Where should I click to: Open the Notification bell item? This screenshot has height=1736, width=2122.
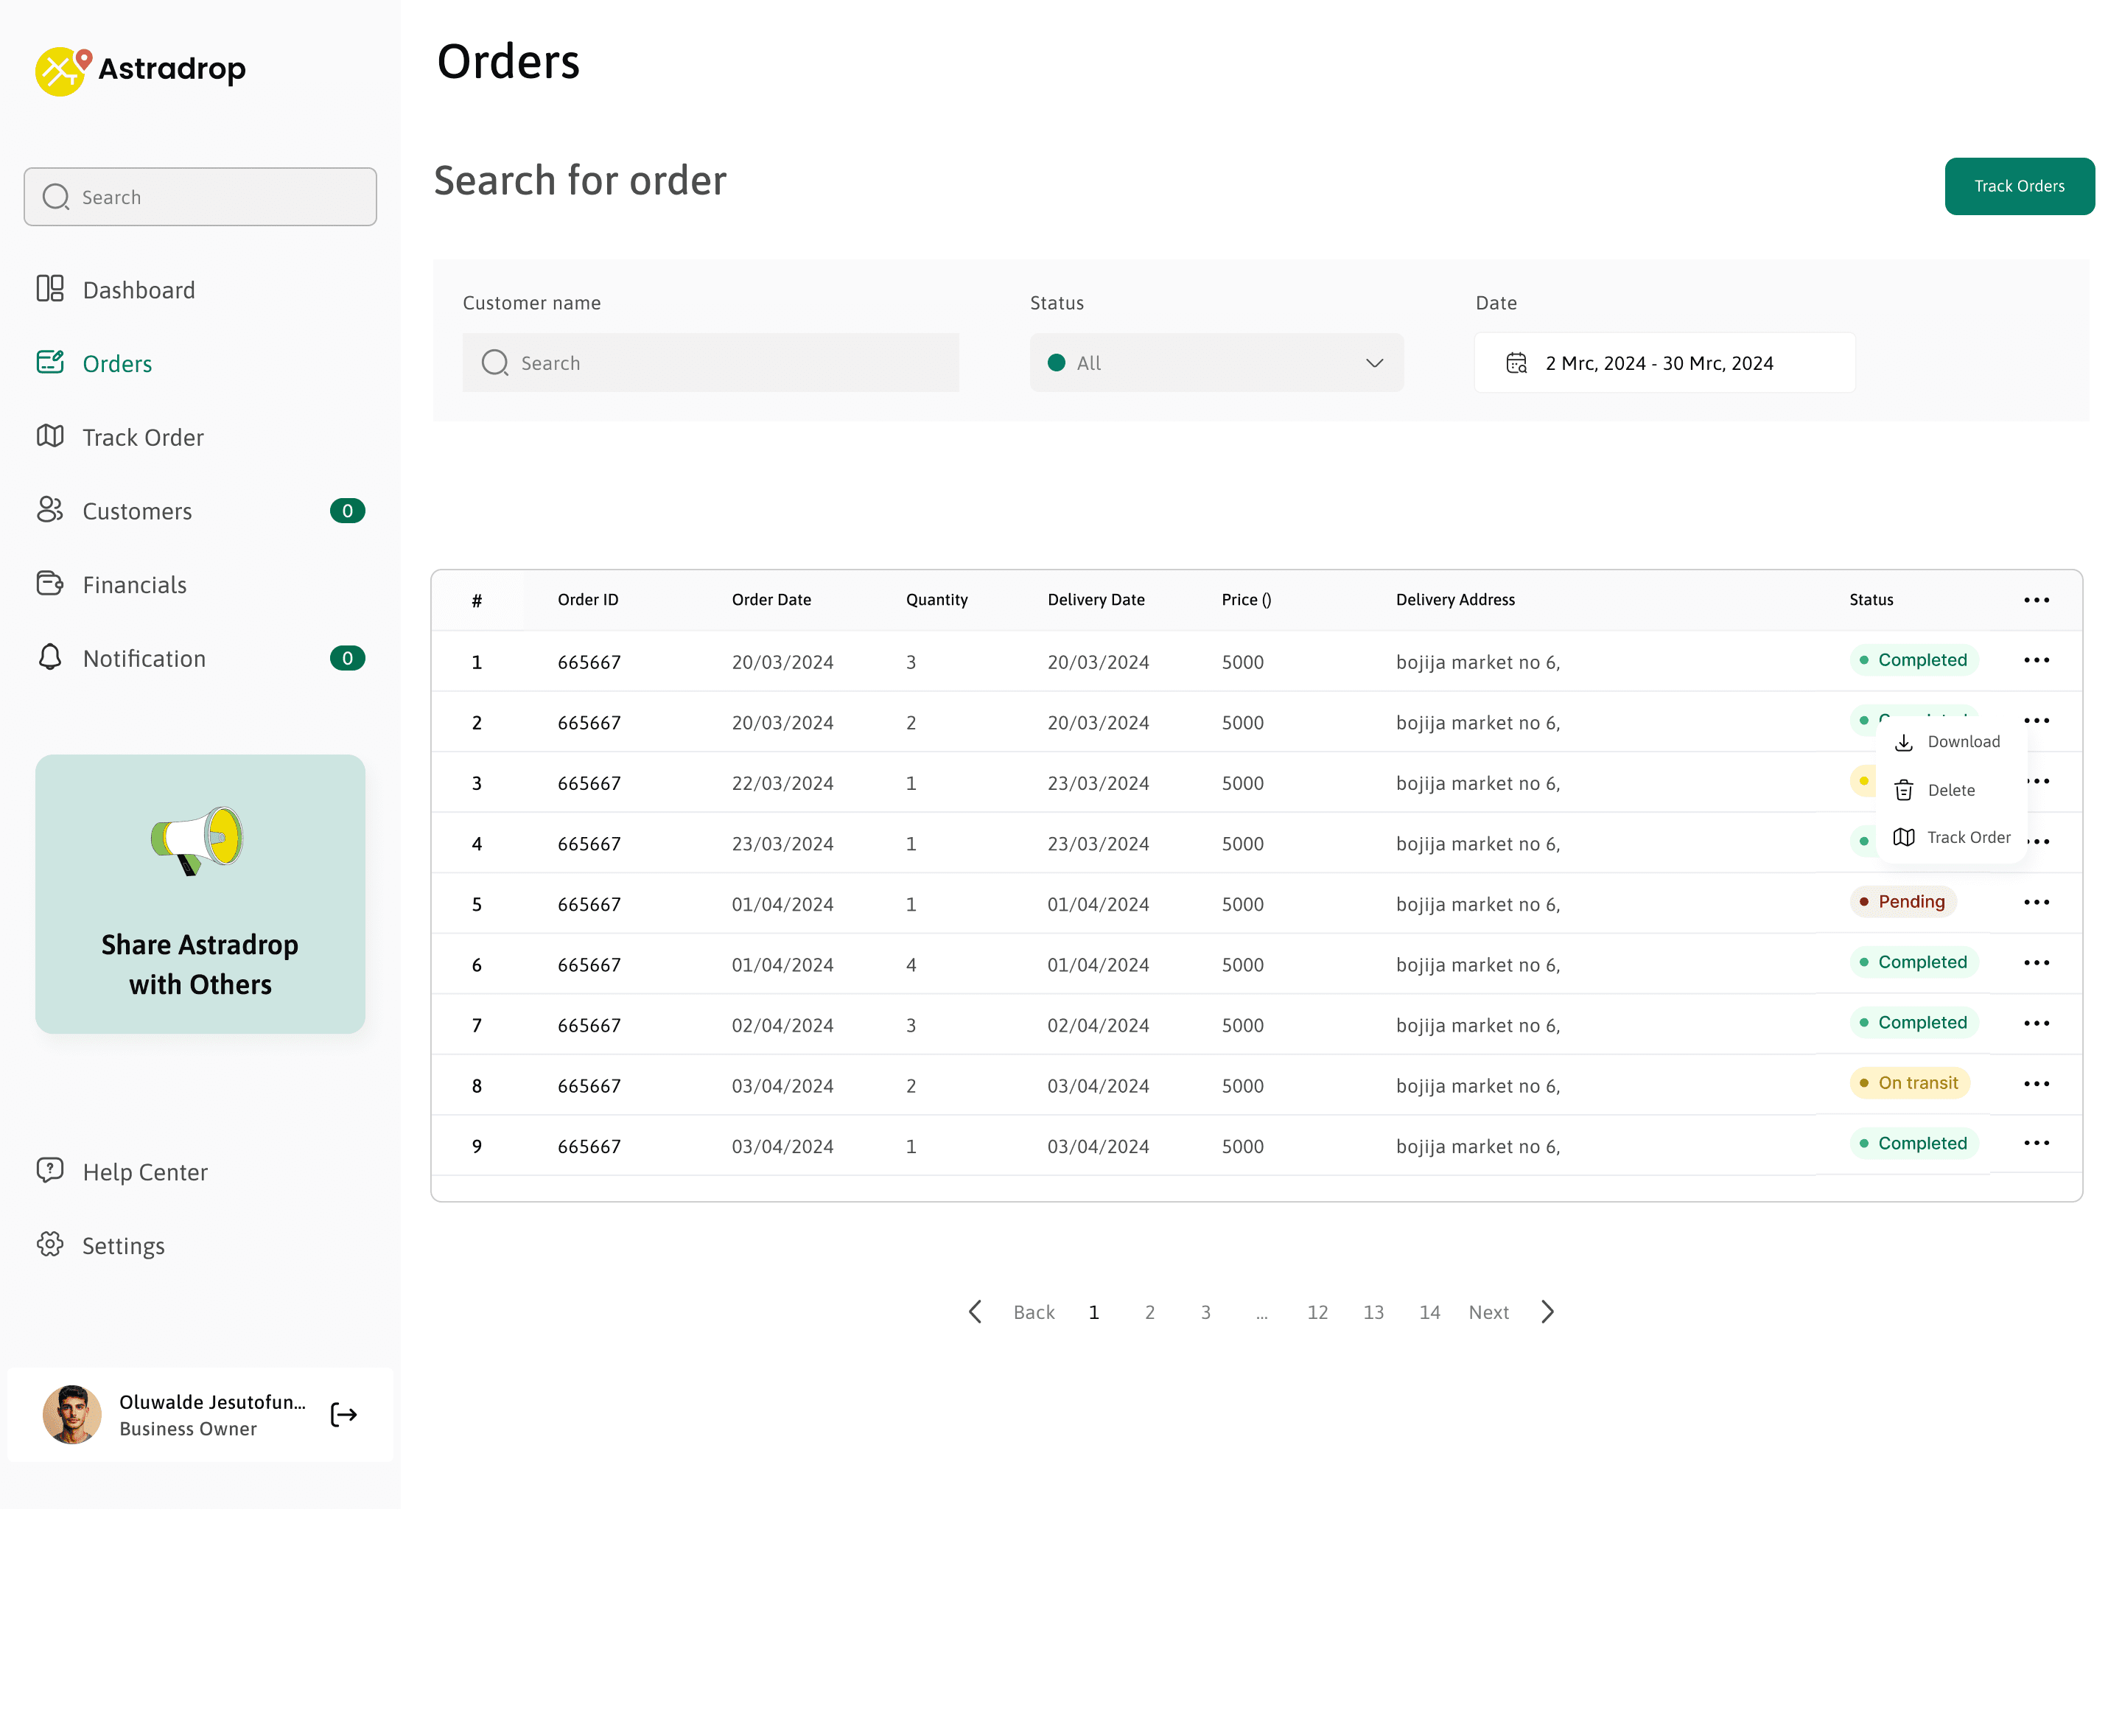tap(144, 658)
